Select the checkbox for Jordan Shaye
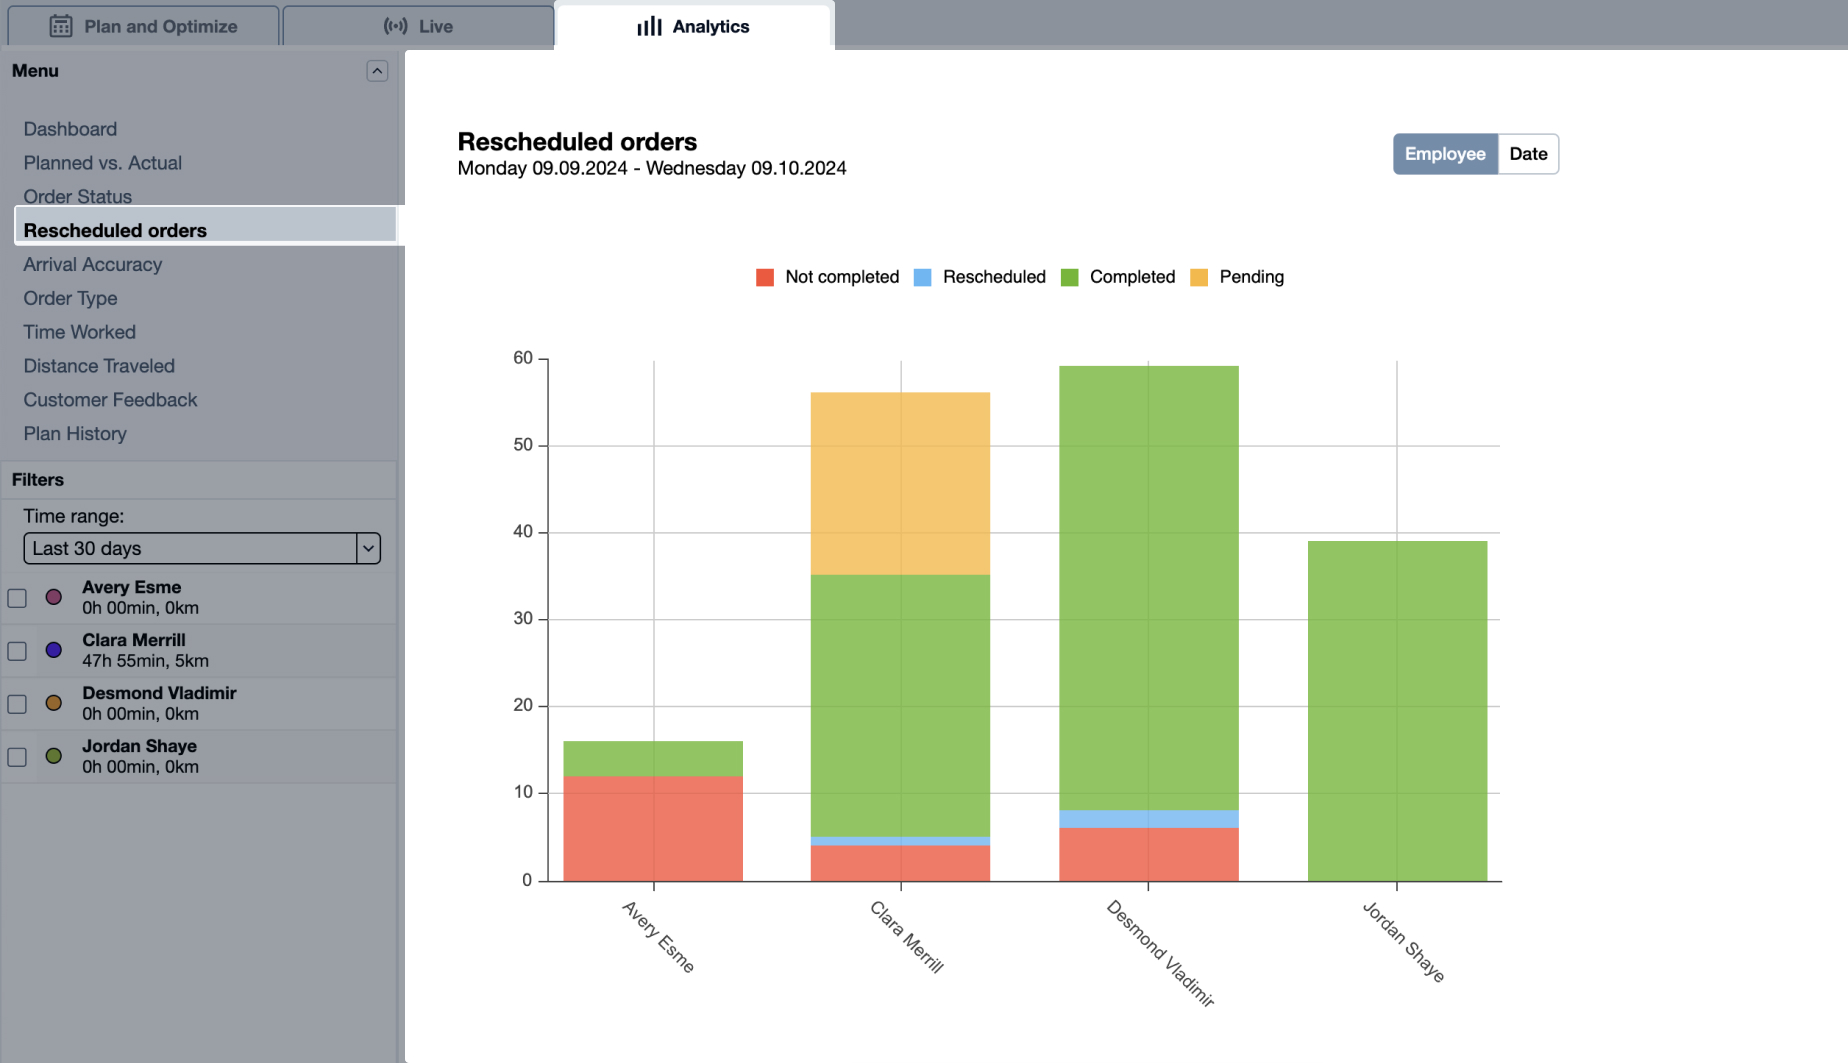 (17, 756)
